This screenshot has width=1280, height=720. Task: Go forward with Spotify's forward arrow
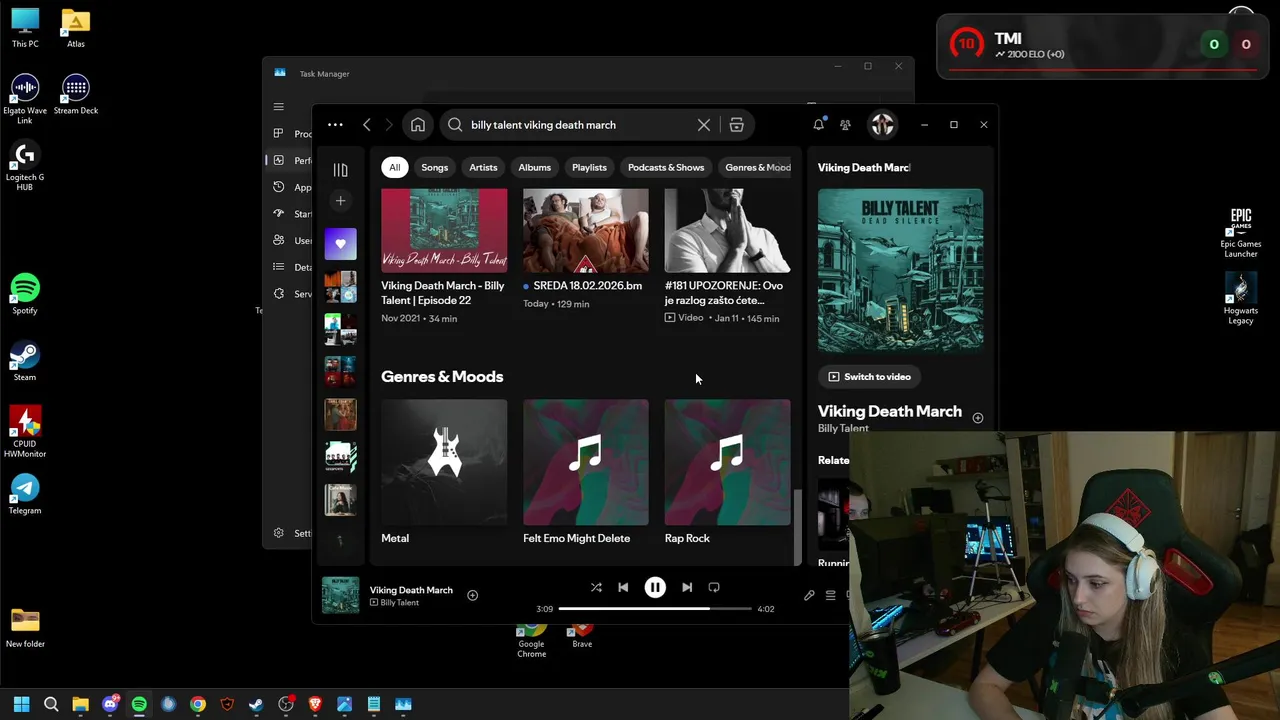(x=389, y=125)
